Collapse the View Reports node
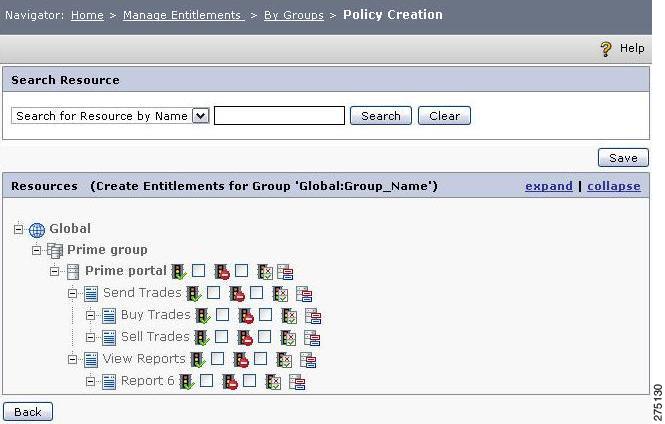The width and height of the screenshot is (665, 424). (73, 359)
